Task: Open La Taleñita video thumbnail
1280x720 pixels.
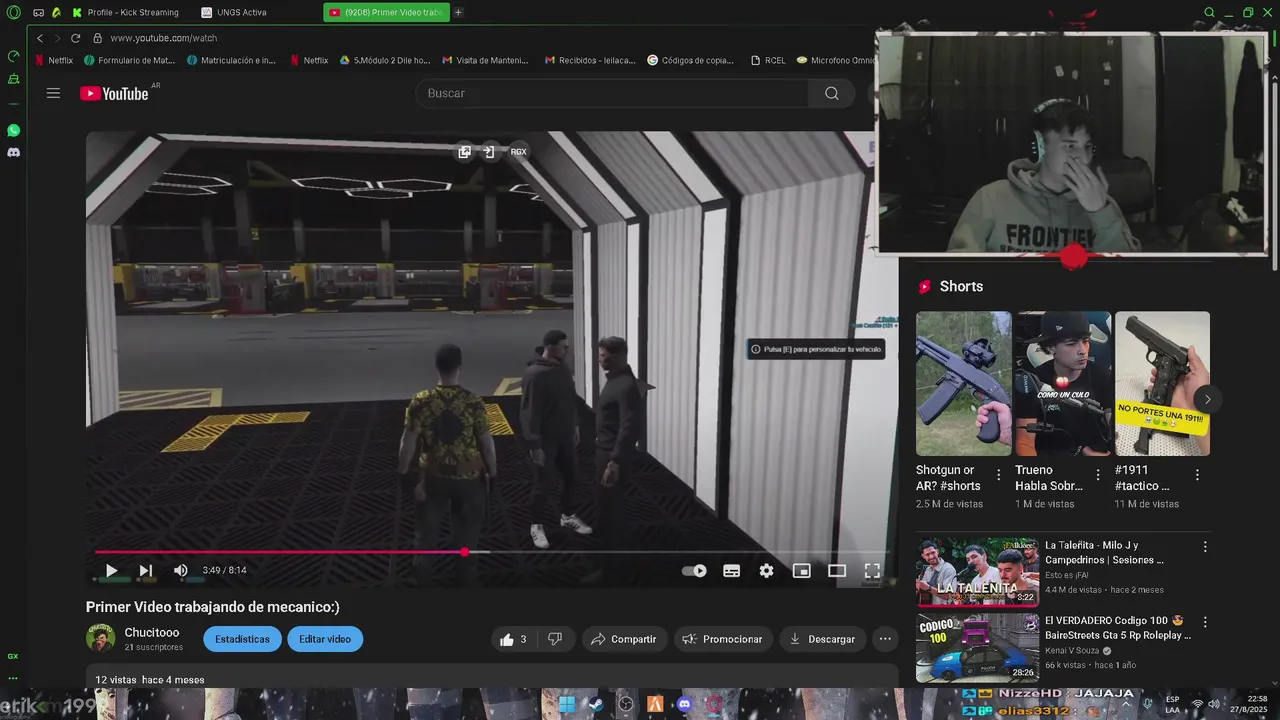Action: tap(977, 572)
